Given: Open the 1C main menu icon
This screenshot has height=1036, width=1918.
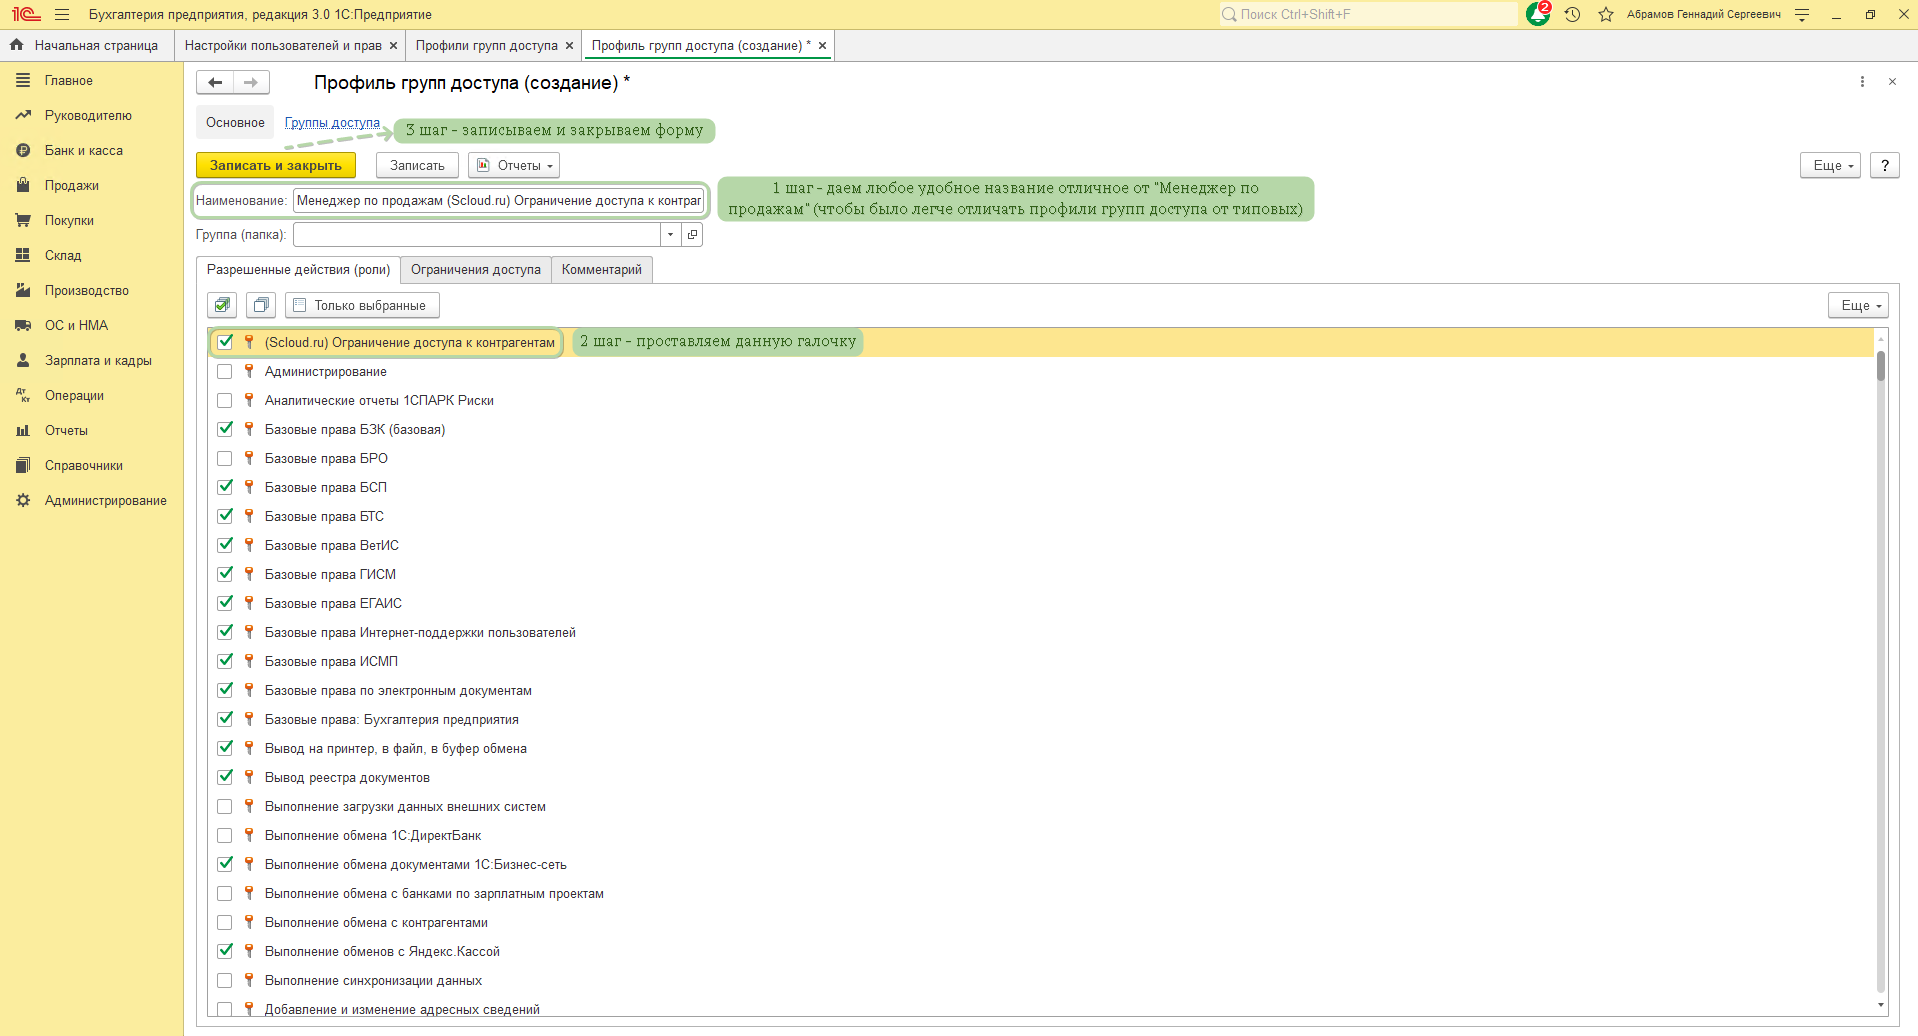Looking at the screenshot, I should point(26,14).
